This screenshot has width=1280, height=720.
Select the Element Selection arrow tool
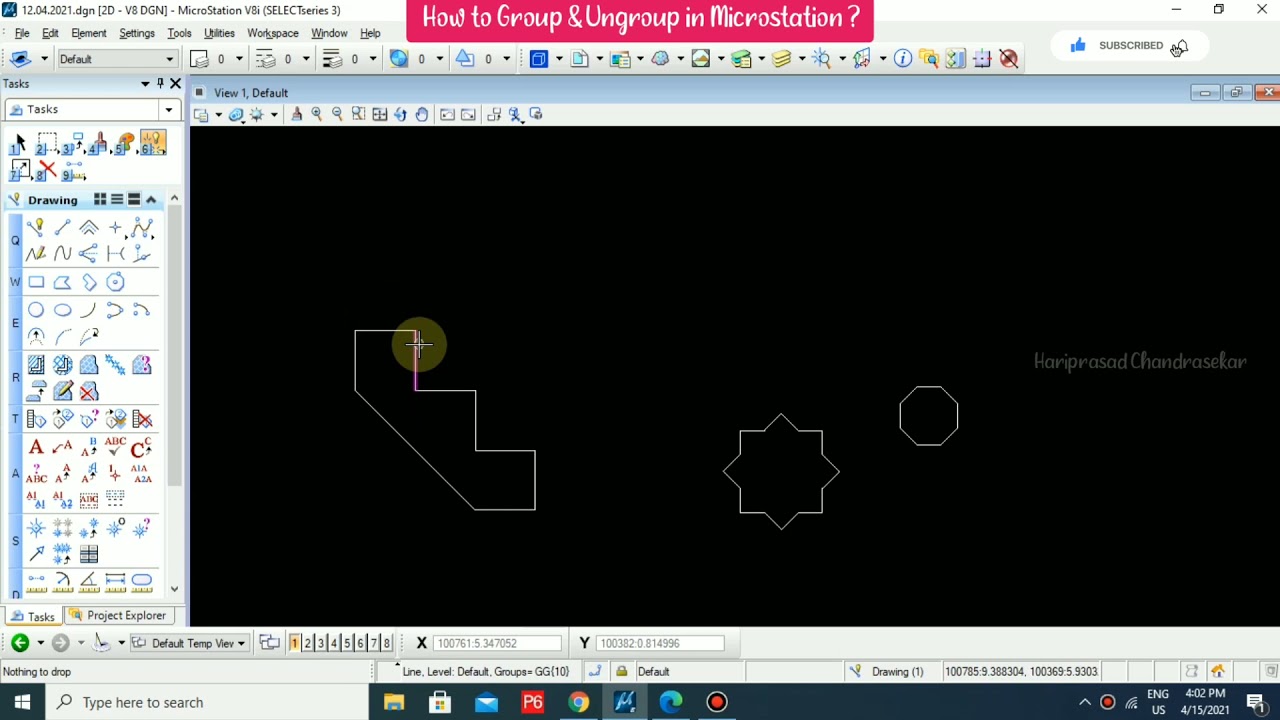pyautogui.click(x=19, y=145)
